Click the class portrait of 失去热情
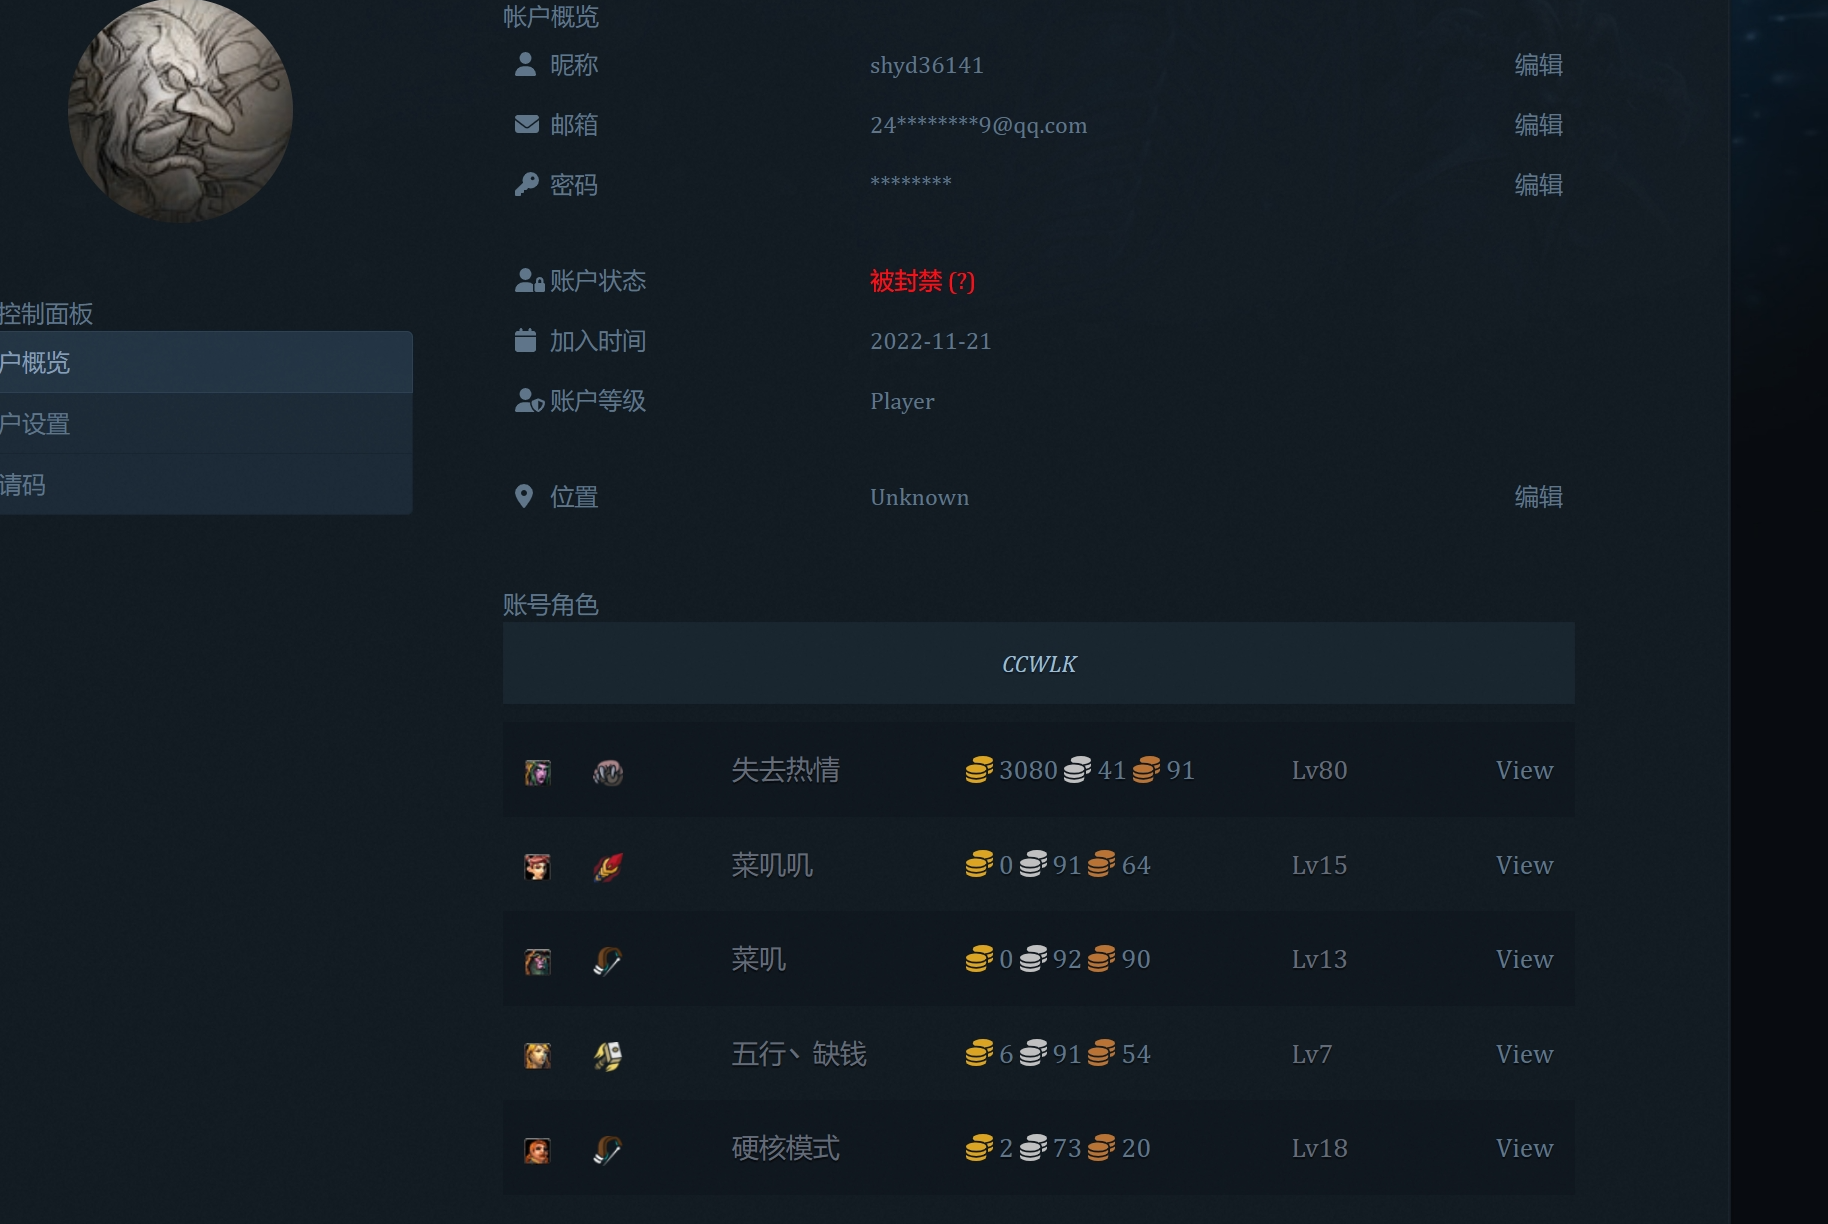This screenshot has width=1828, height=1224. pyautogui.click(x=537, y=770)
